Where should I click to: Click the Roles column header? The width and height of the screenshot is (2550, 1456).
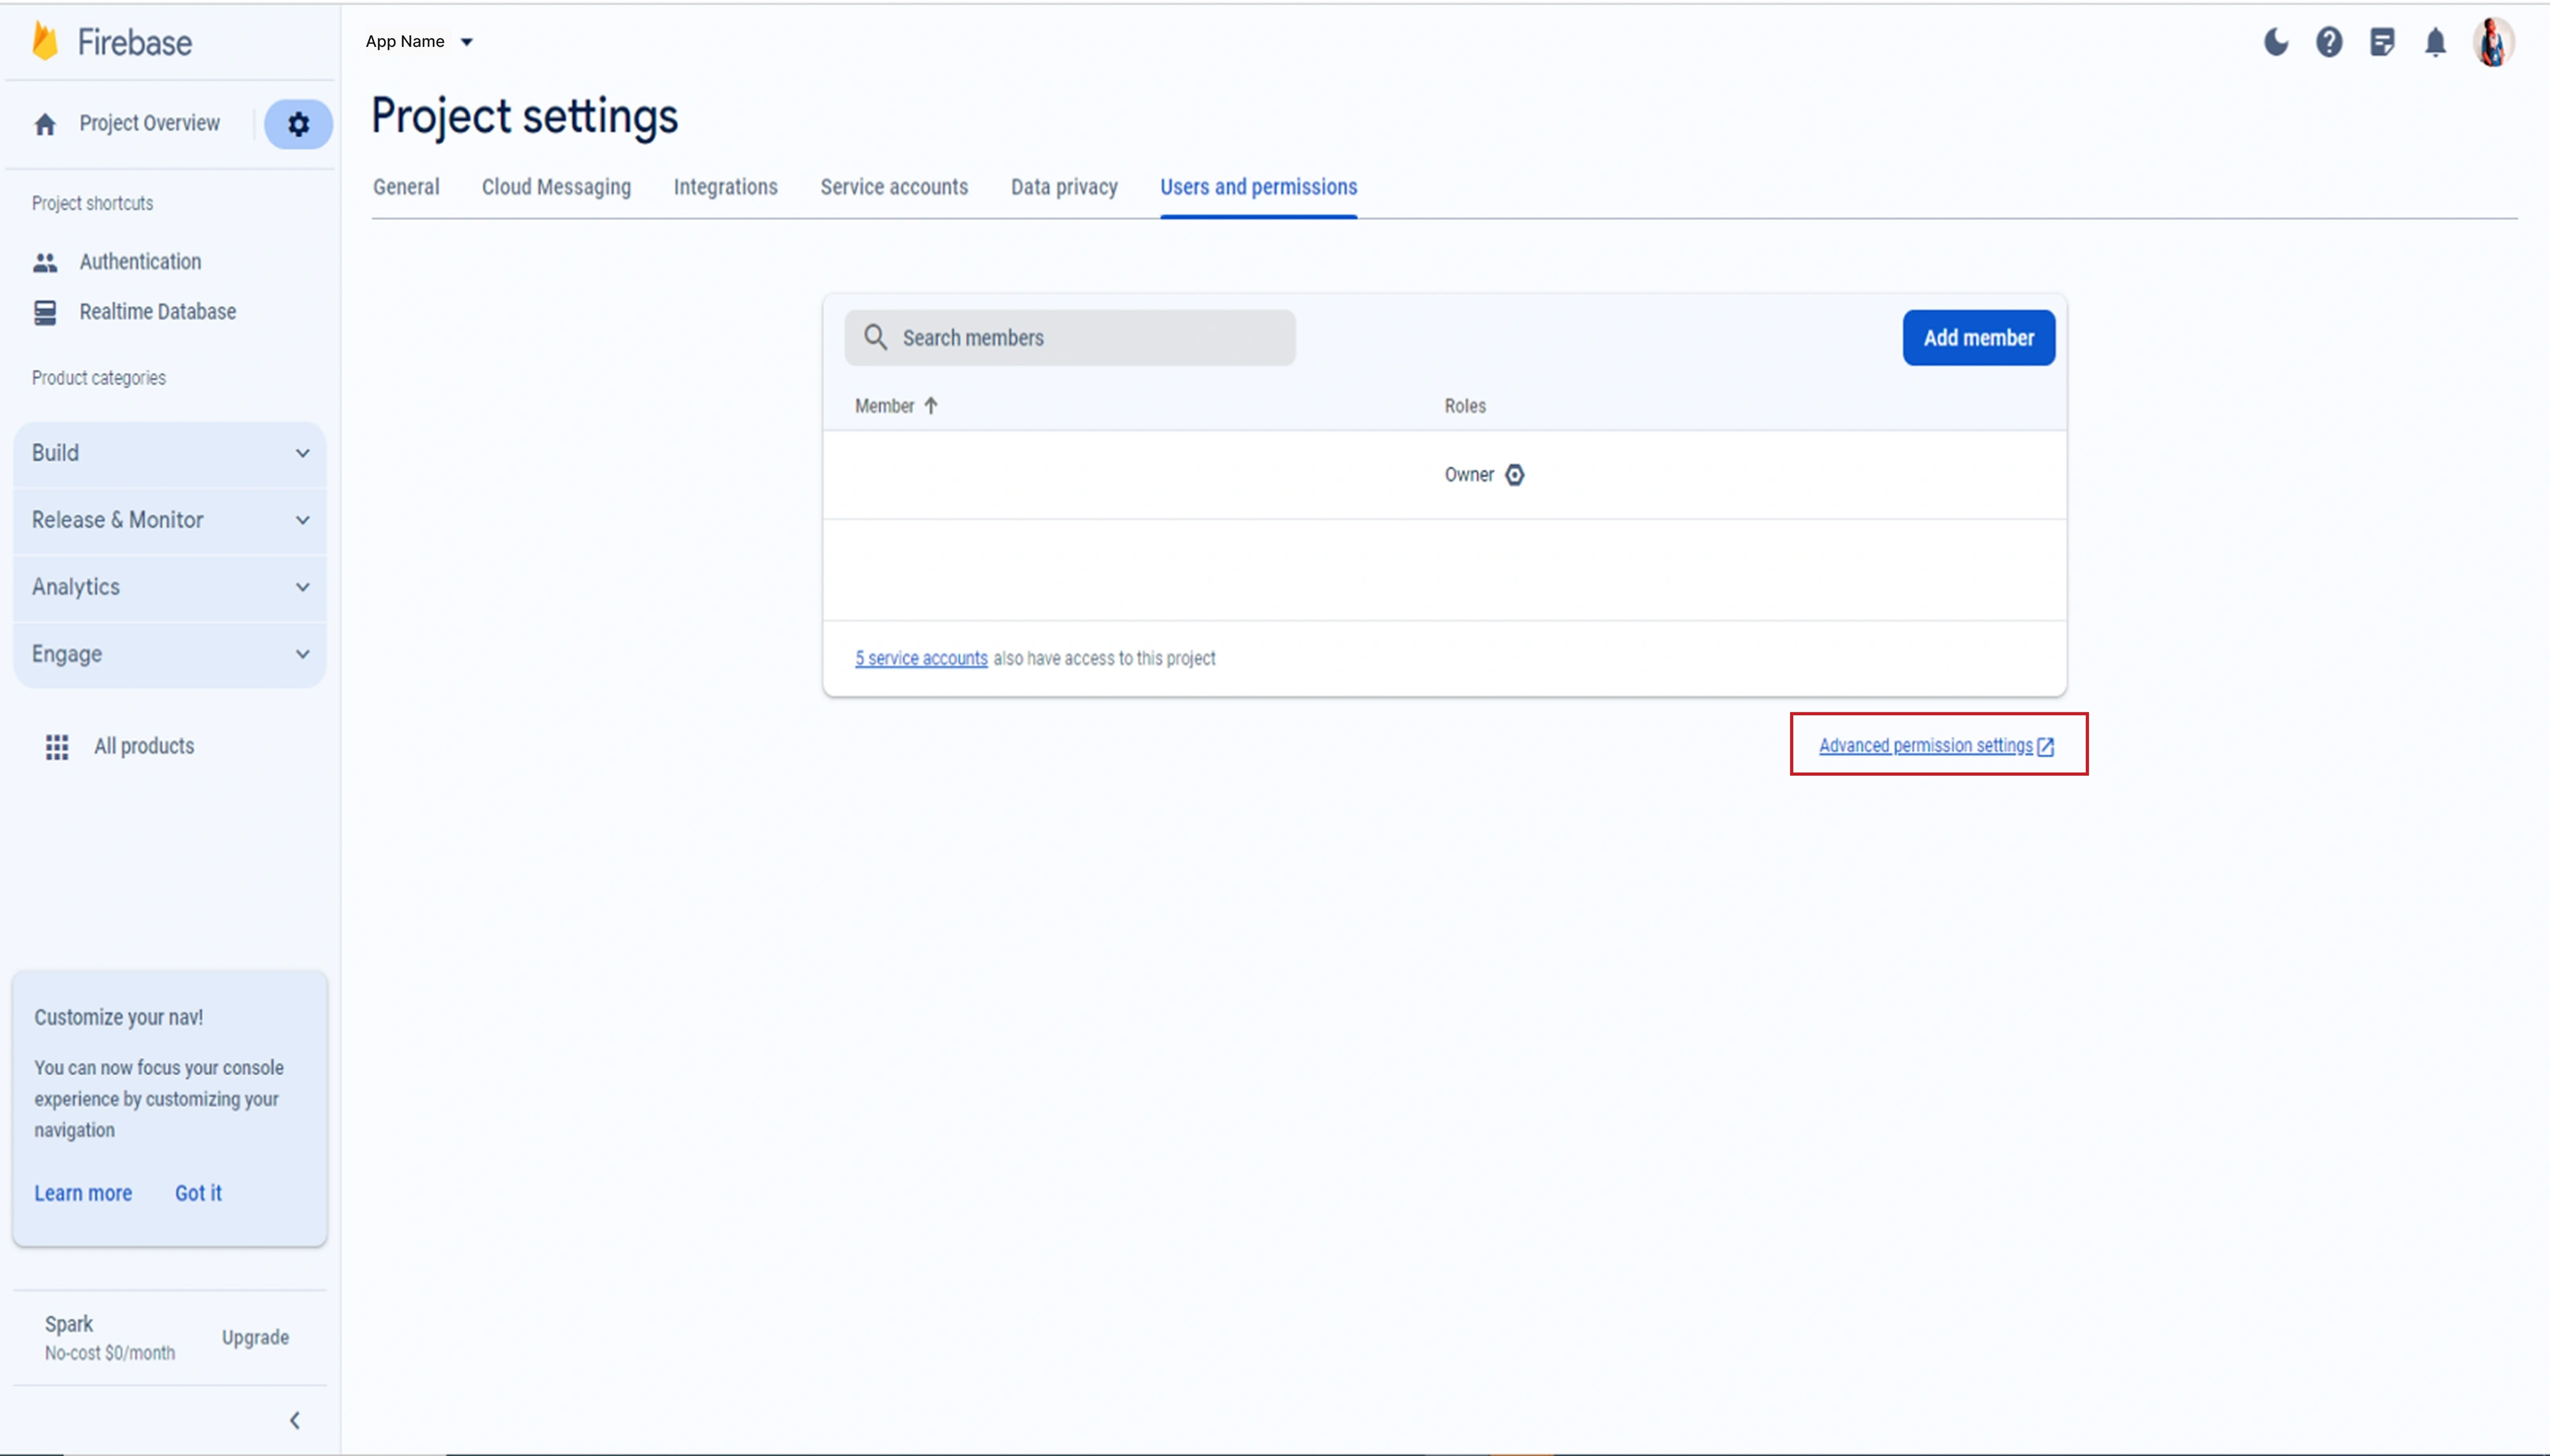click(1465, 406)
